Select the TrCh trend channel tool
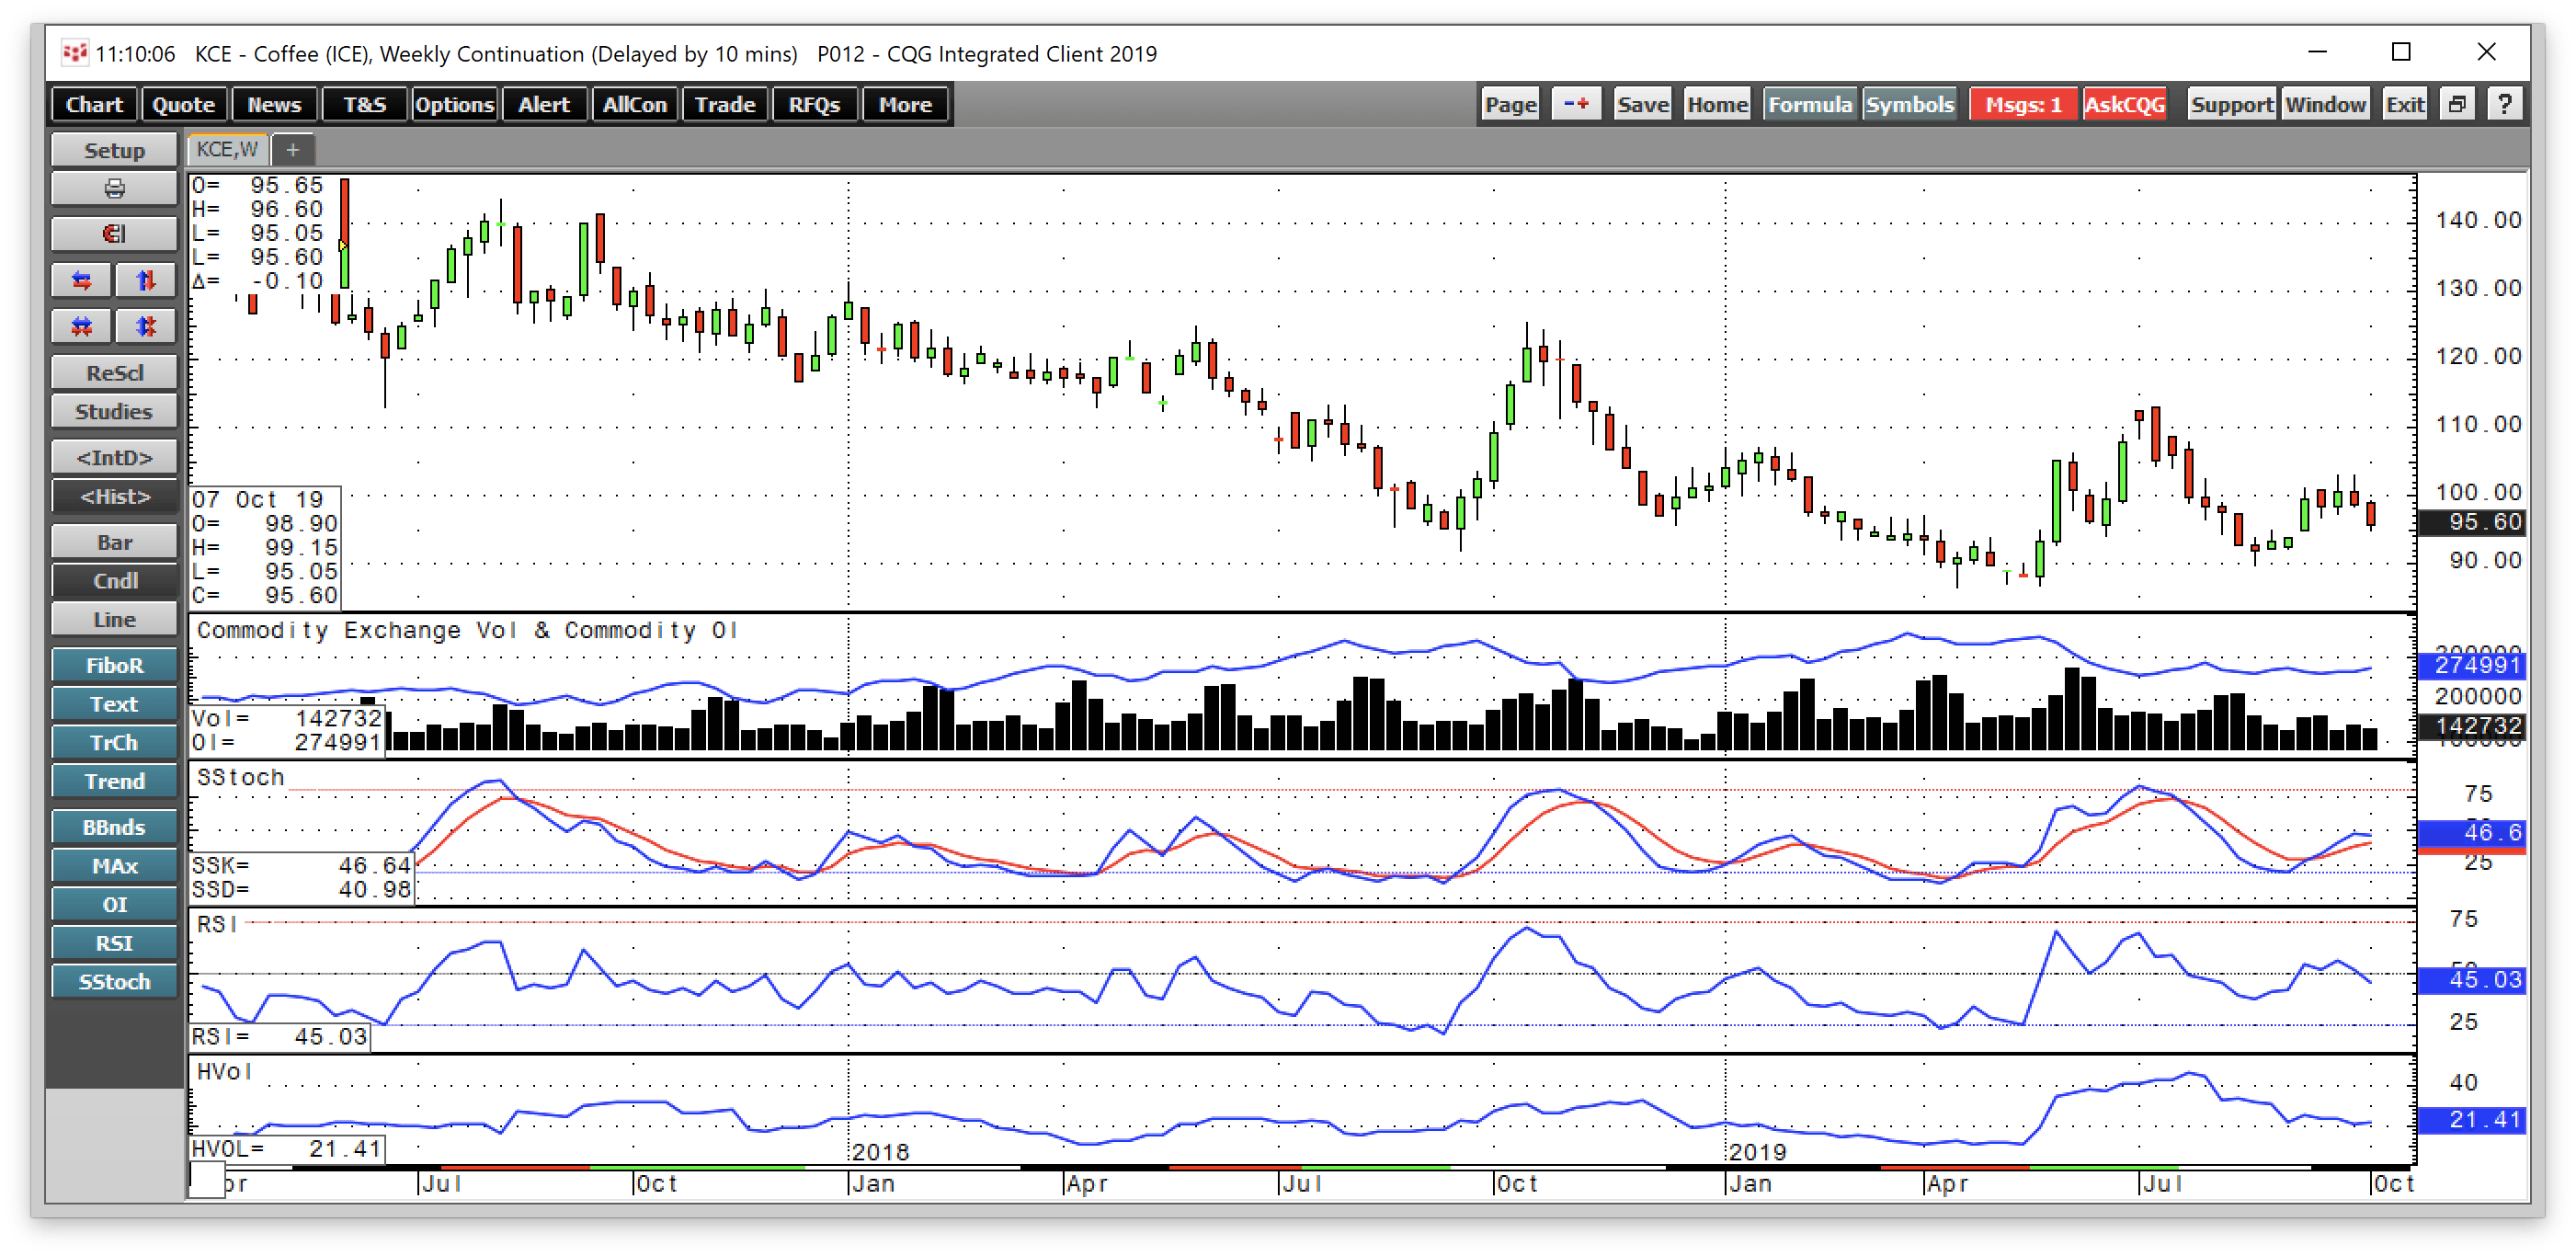Screen dimensions: 2576x1256 click(x=114, y=744)
